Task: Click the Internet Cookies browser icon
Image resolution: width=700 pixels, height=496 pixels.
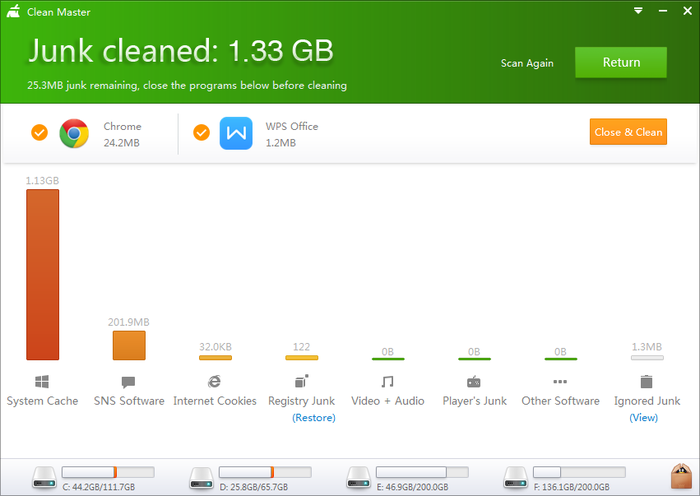Action: click(x=214, y=381)
